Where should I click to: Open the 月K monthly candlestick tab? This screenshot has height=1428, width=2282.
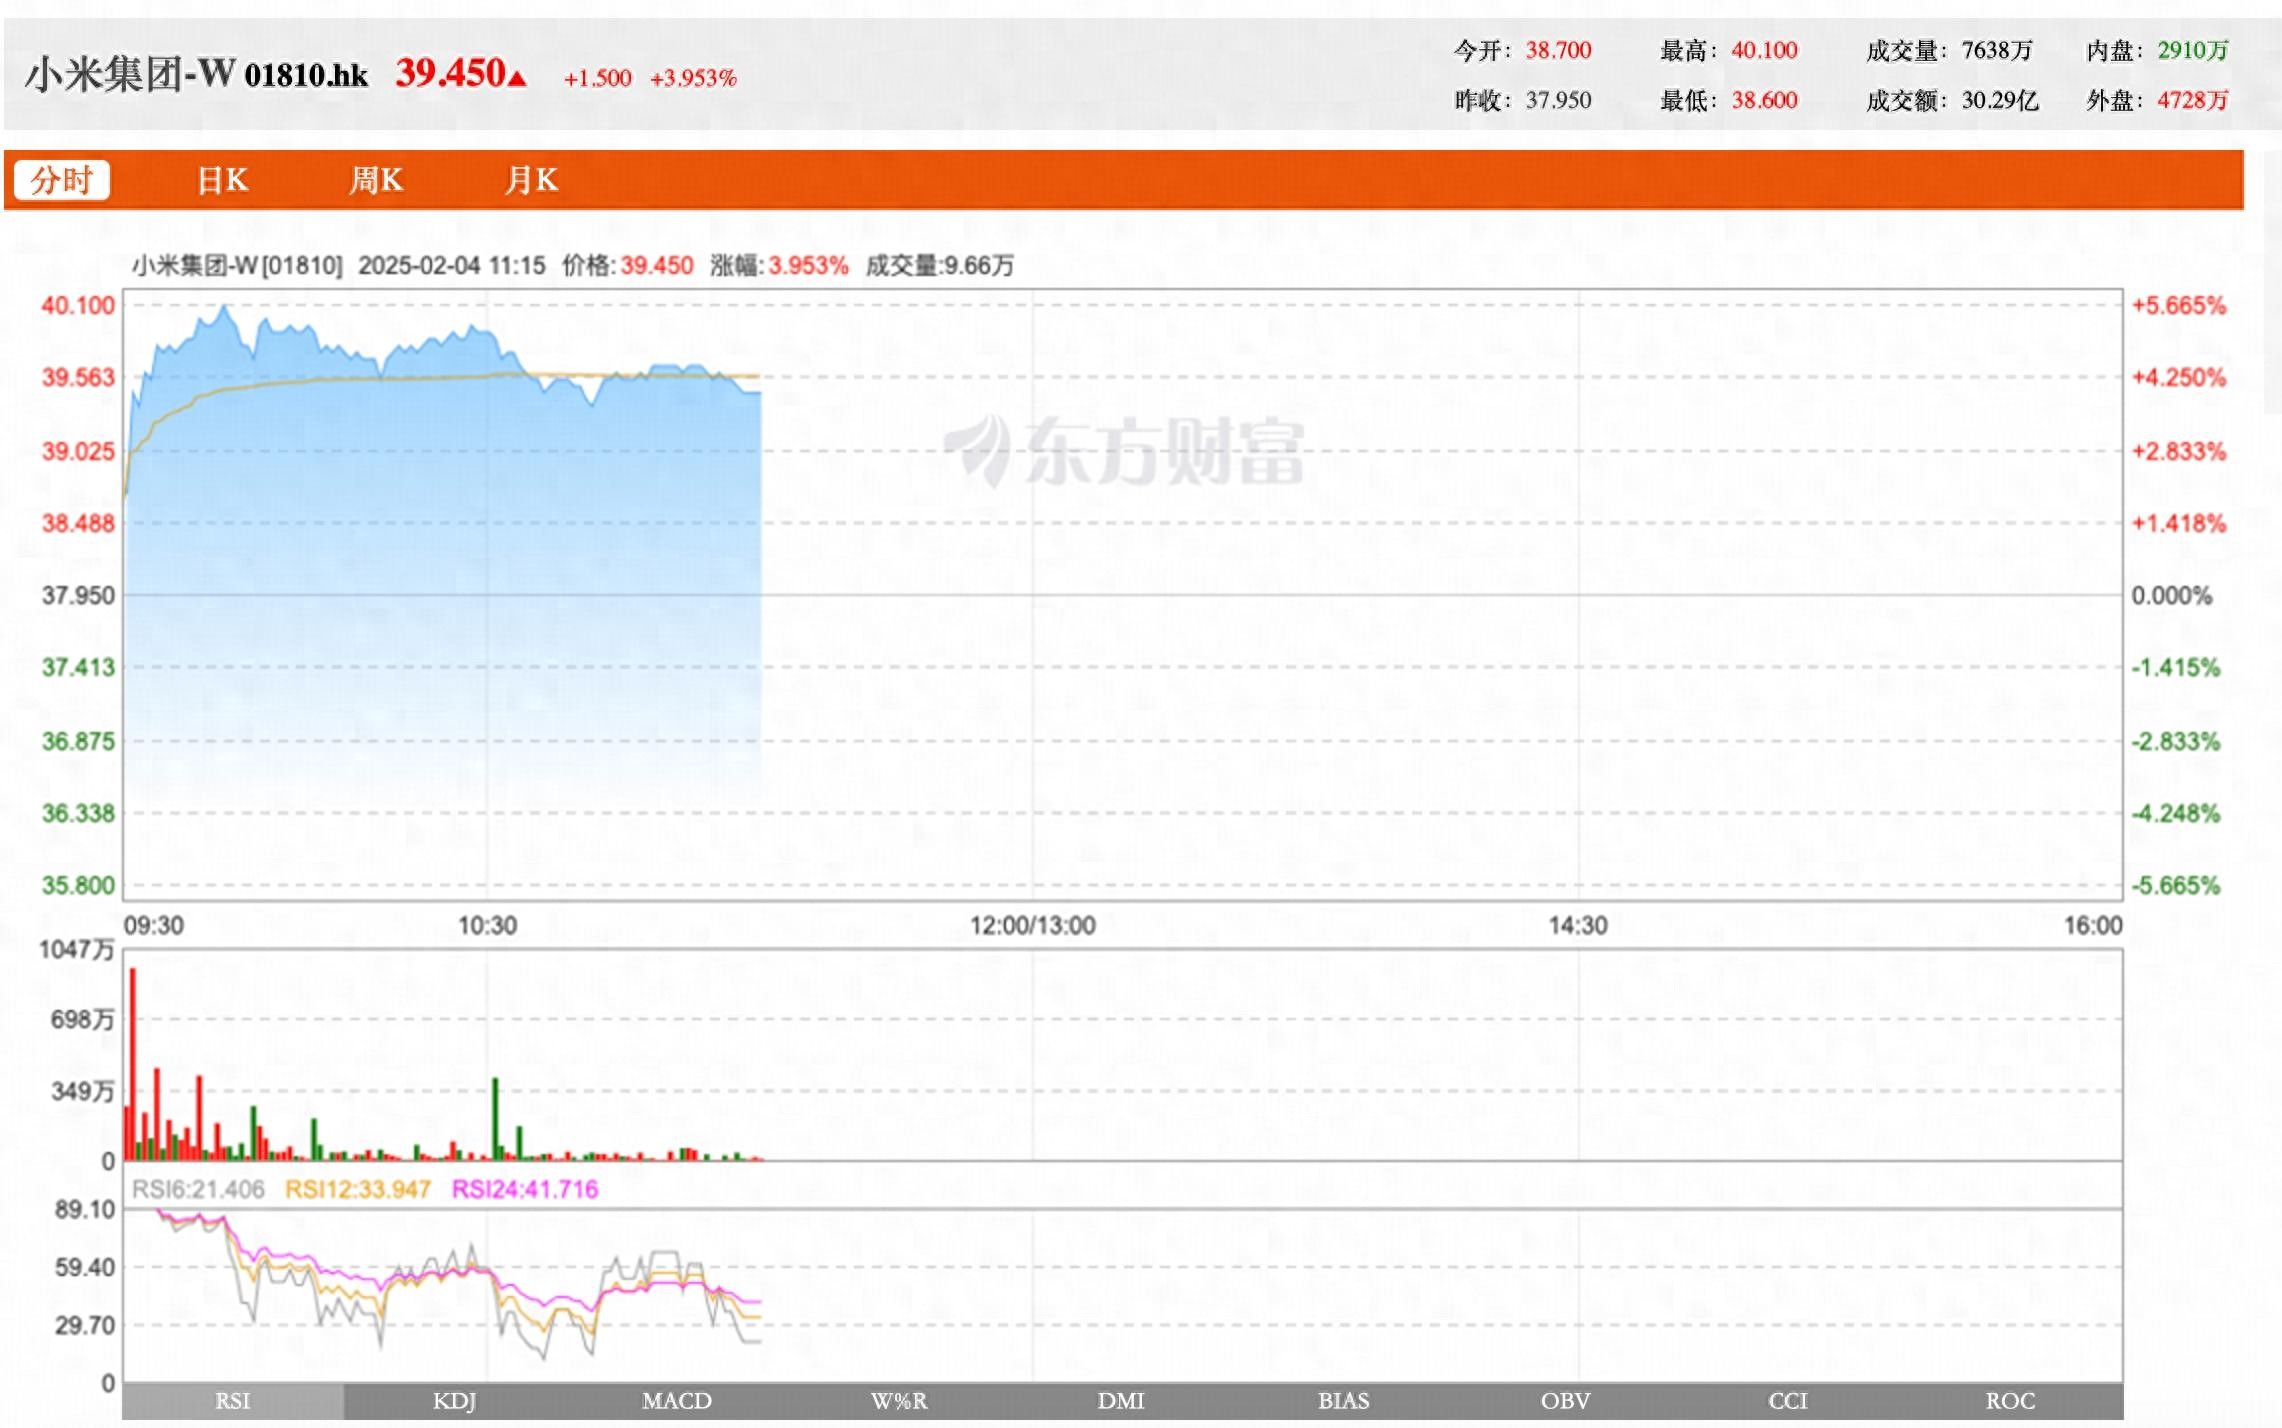point(531,180)
